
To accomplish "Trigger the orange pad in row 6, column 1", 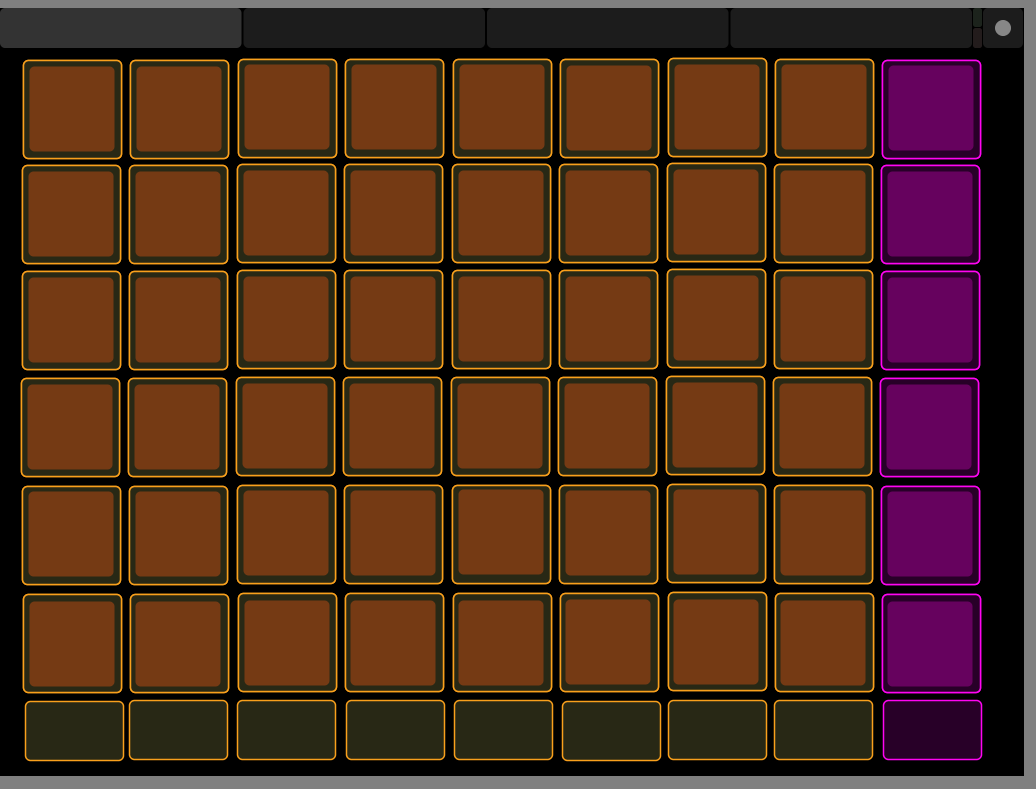I will click(72, 643).
